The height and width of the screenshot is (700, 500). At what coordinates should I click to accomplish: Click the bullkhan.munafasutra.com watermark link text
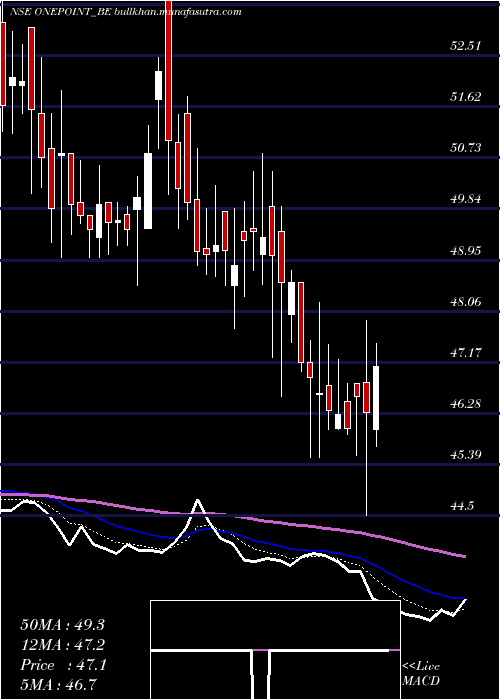(178, 12)
